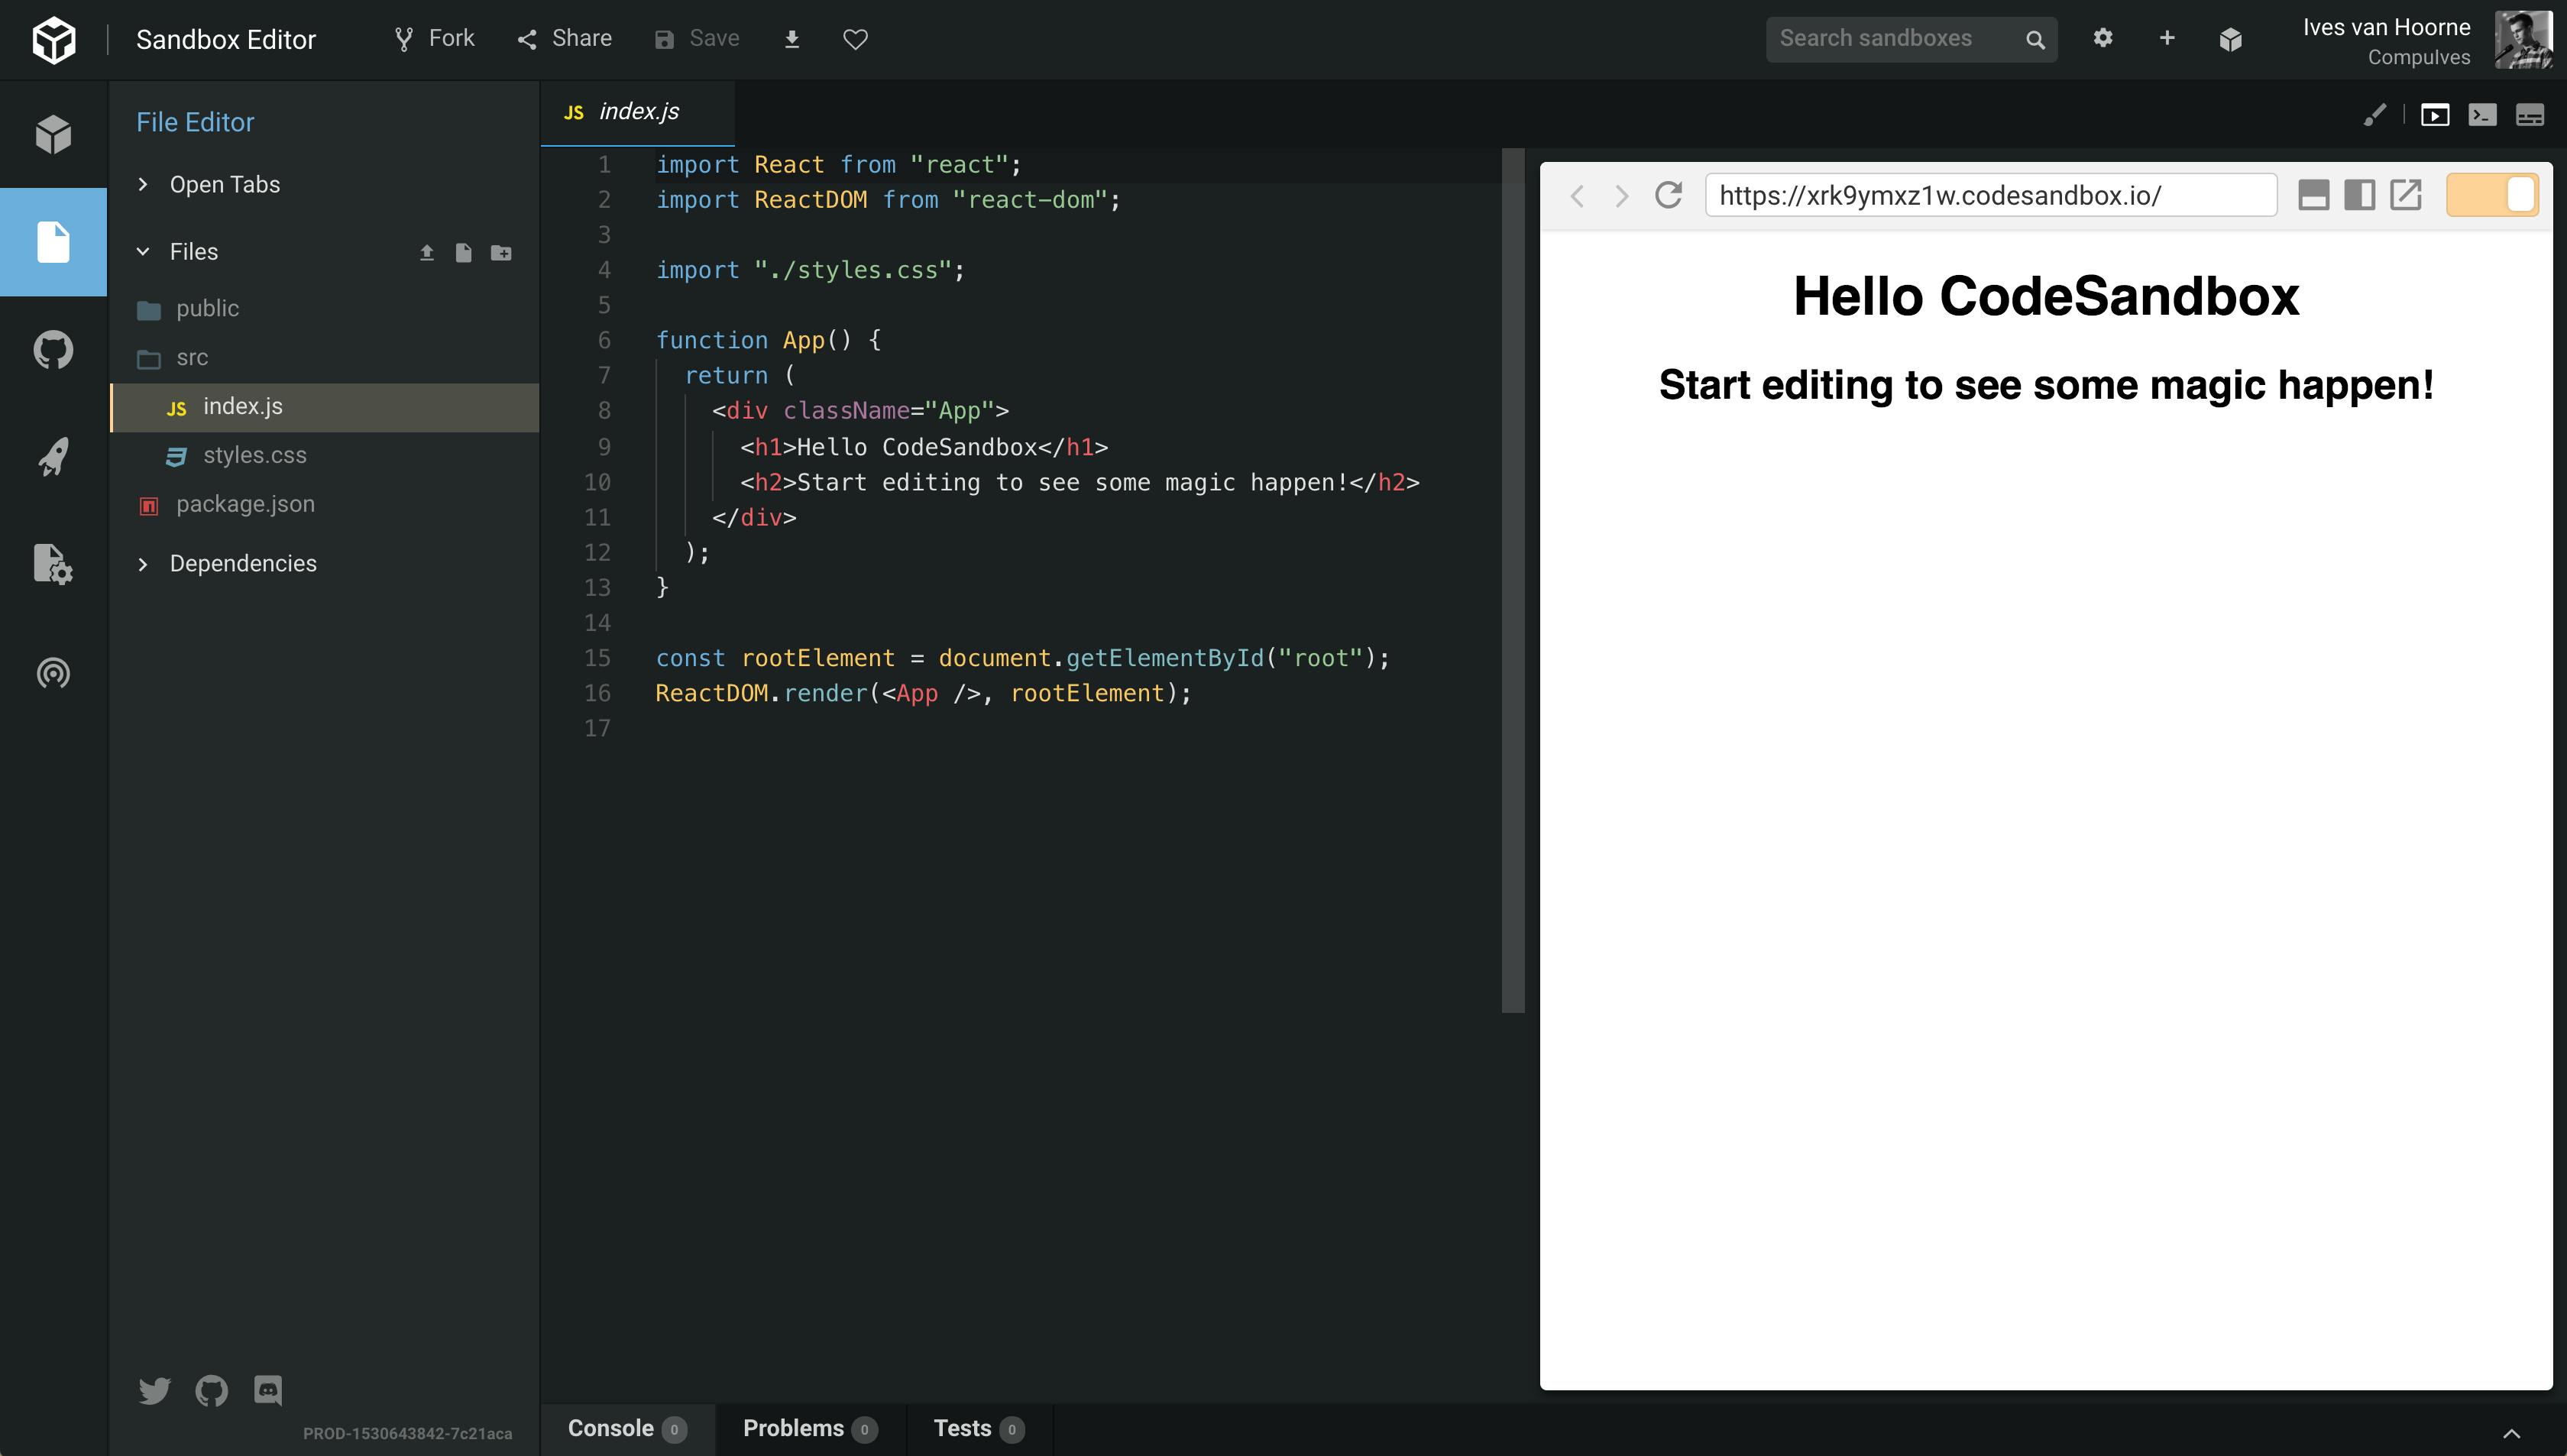This screenshot has height=1456, width=2567.
Task: Click line number 15 in the gutter
Action: click(597, 658)
